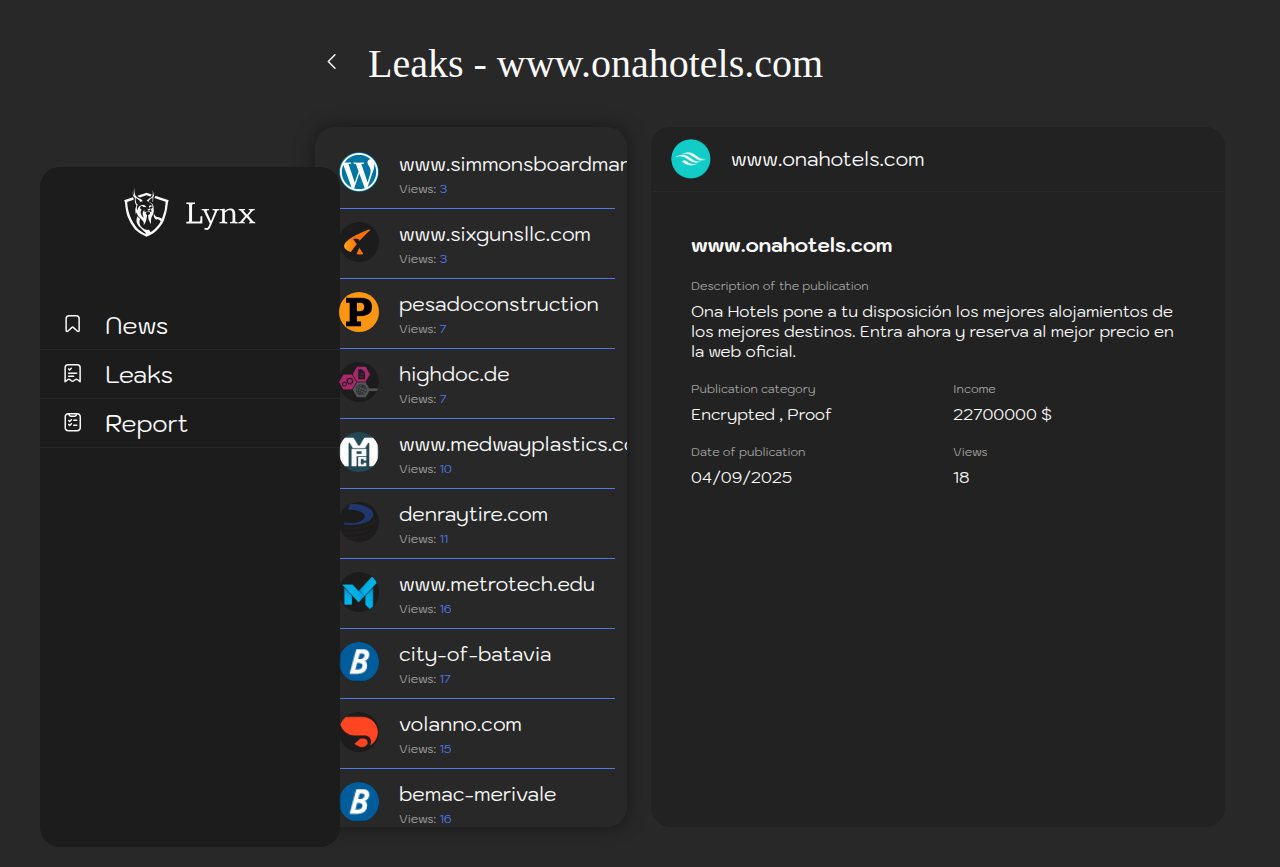1280x867 pixels.
Task: Select bemac-merivale in the list
Action: click(x=477, y=800)
